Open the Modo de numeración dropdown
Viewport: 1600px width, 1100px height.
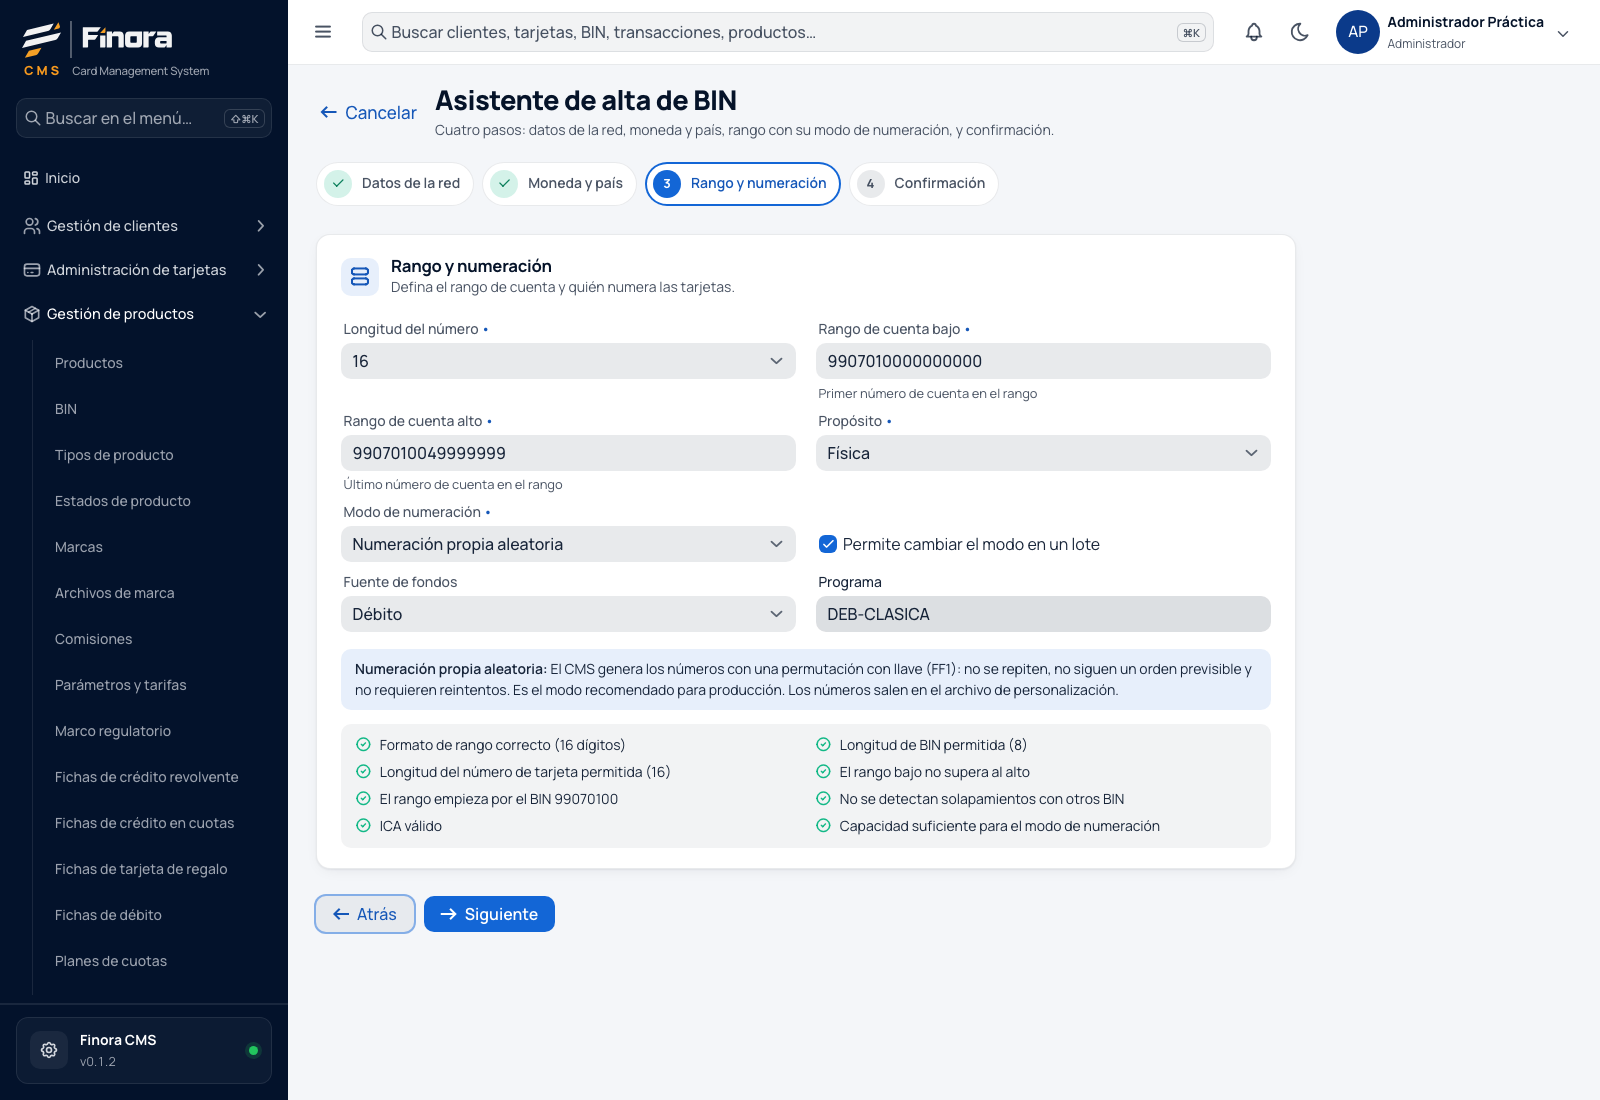pyautogui.click(x=568, y=544)
